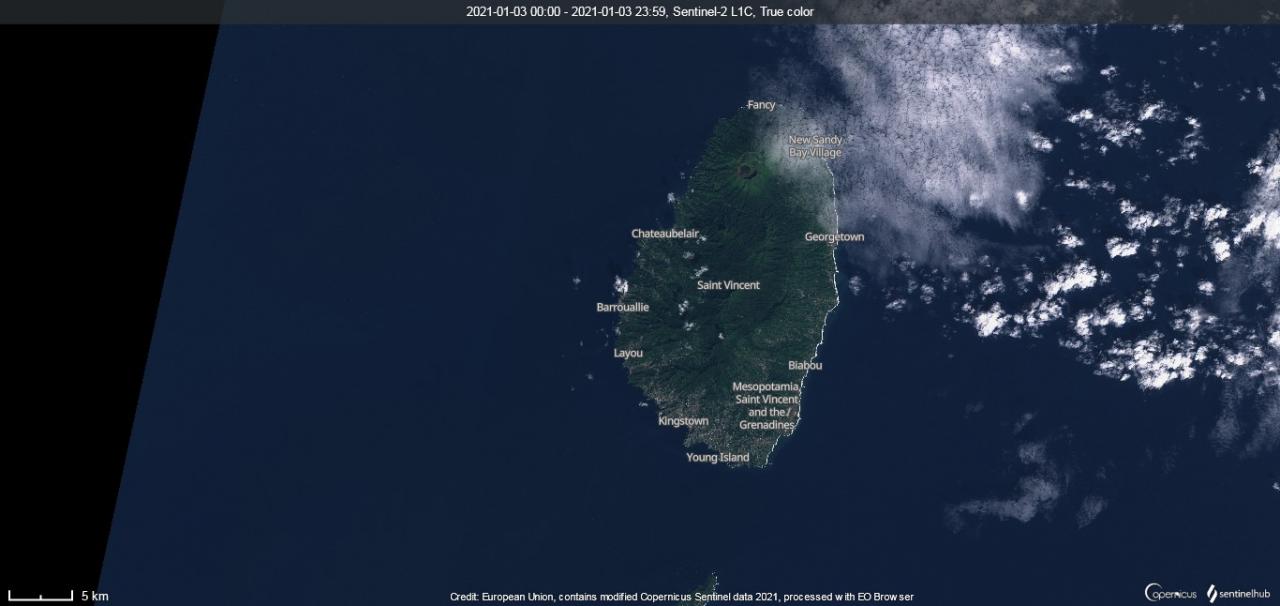
Task: Click the Fancy place label
Action: 761,105
